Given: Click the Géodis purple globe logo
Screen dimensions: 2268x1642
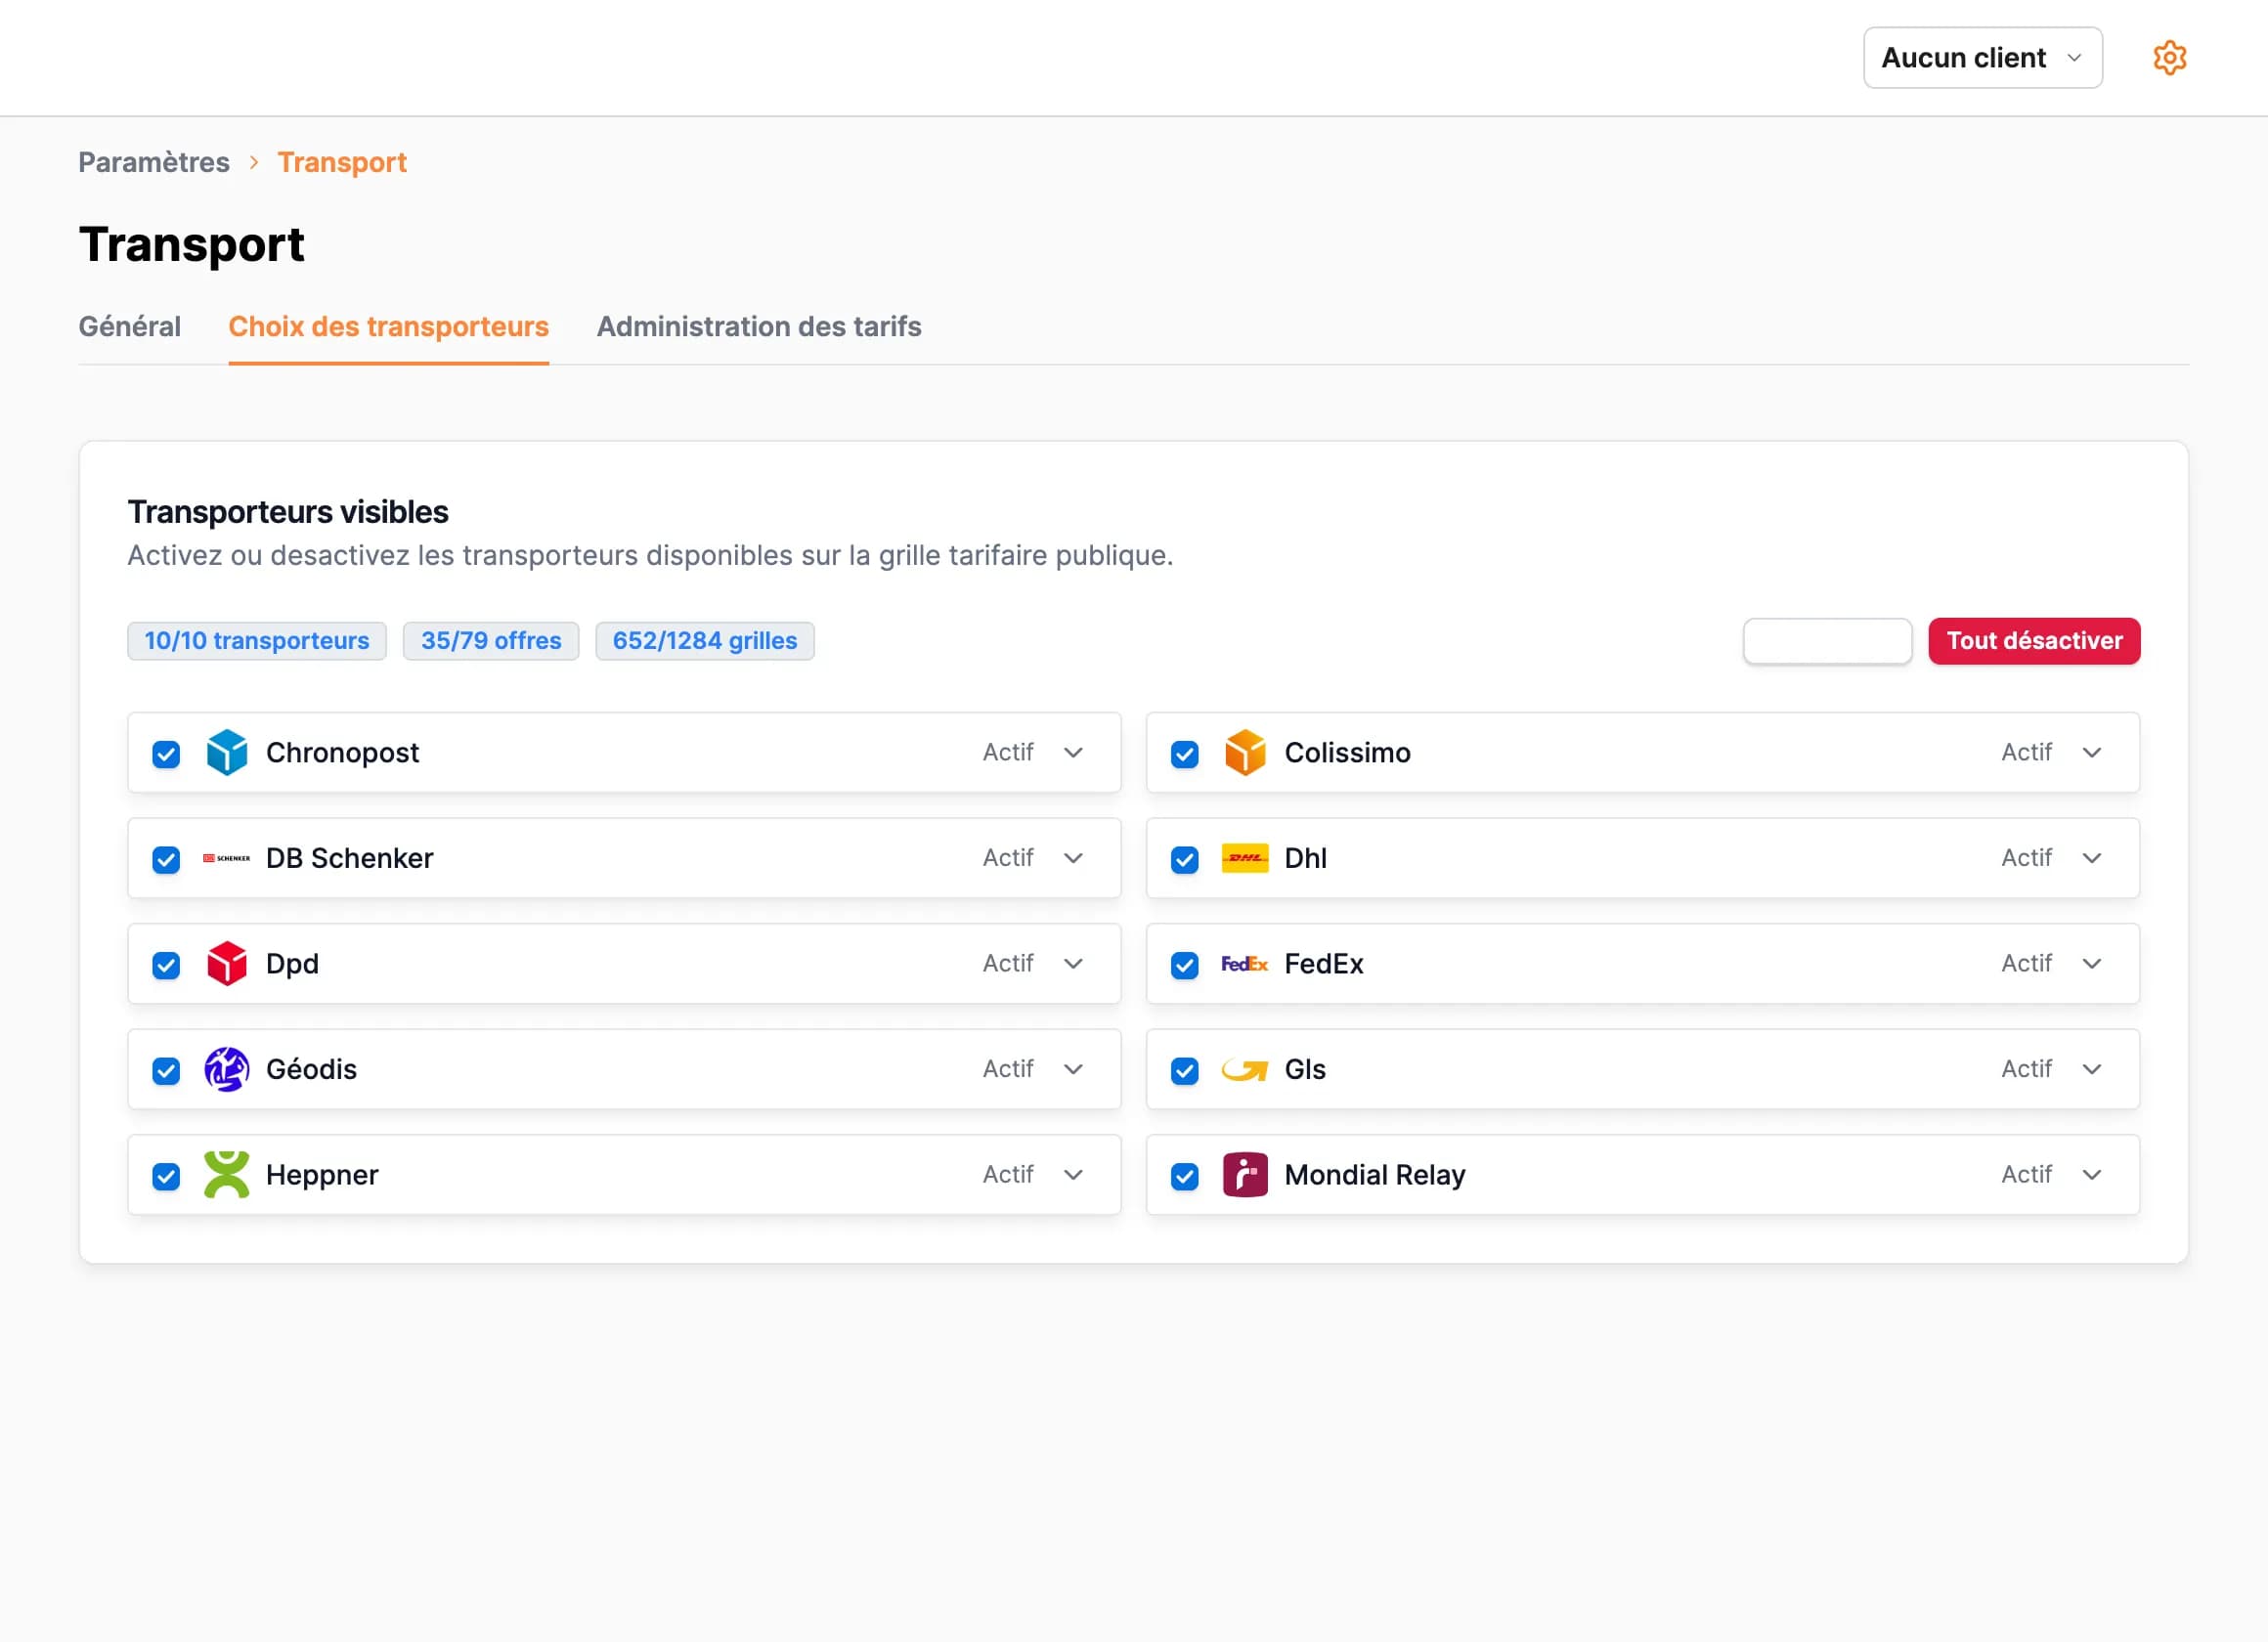Looking at the screenshot, I should (227, 1070).
